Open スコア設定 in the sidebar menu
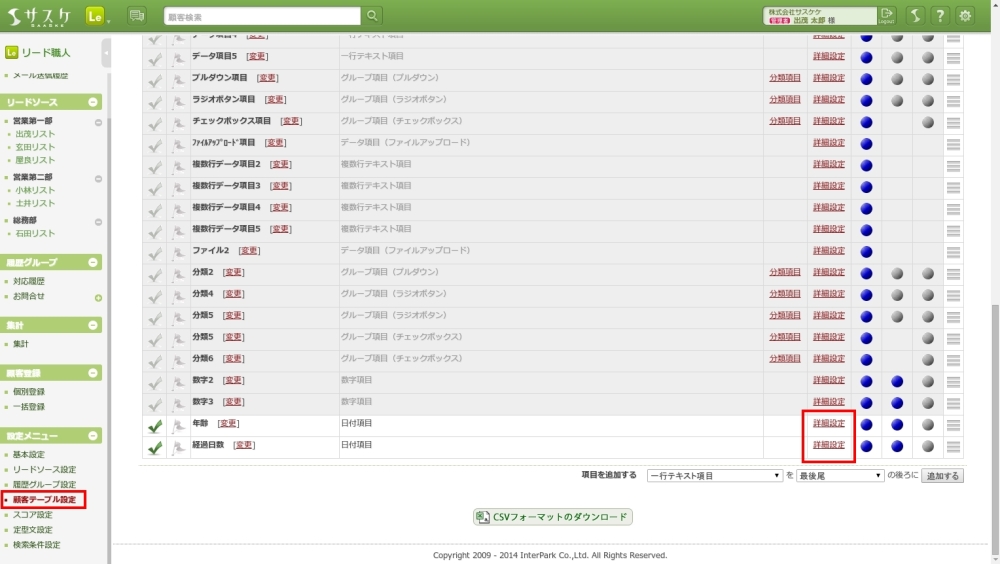 (33, 514)
